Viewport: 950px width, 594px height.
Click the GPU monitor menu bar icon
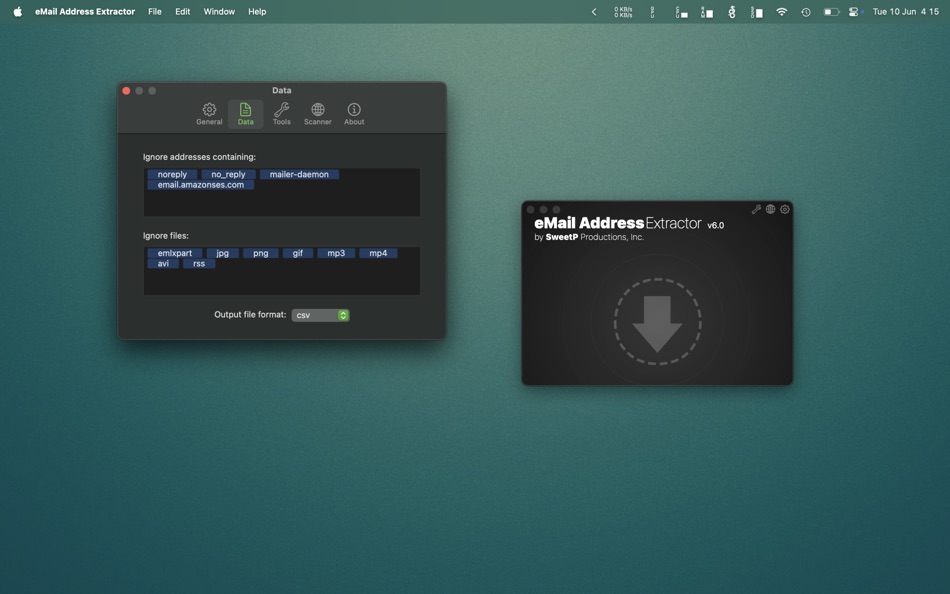pyautogui.click(x=653, y=12)
